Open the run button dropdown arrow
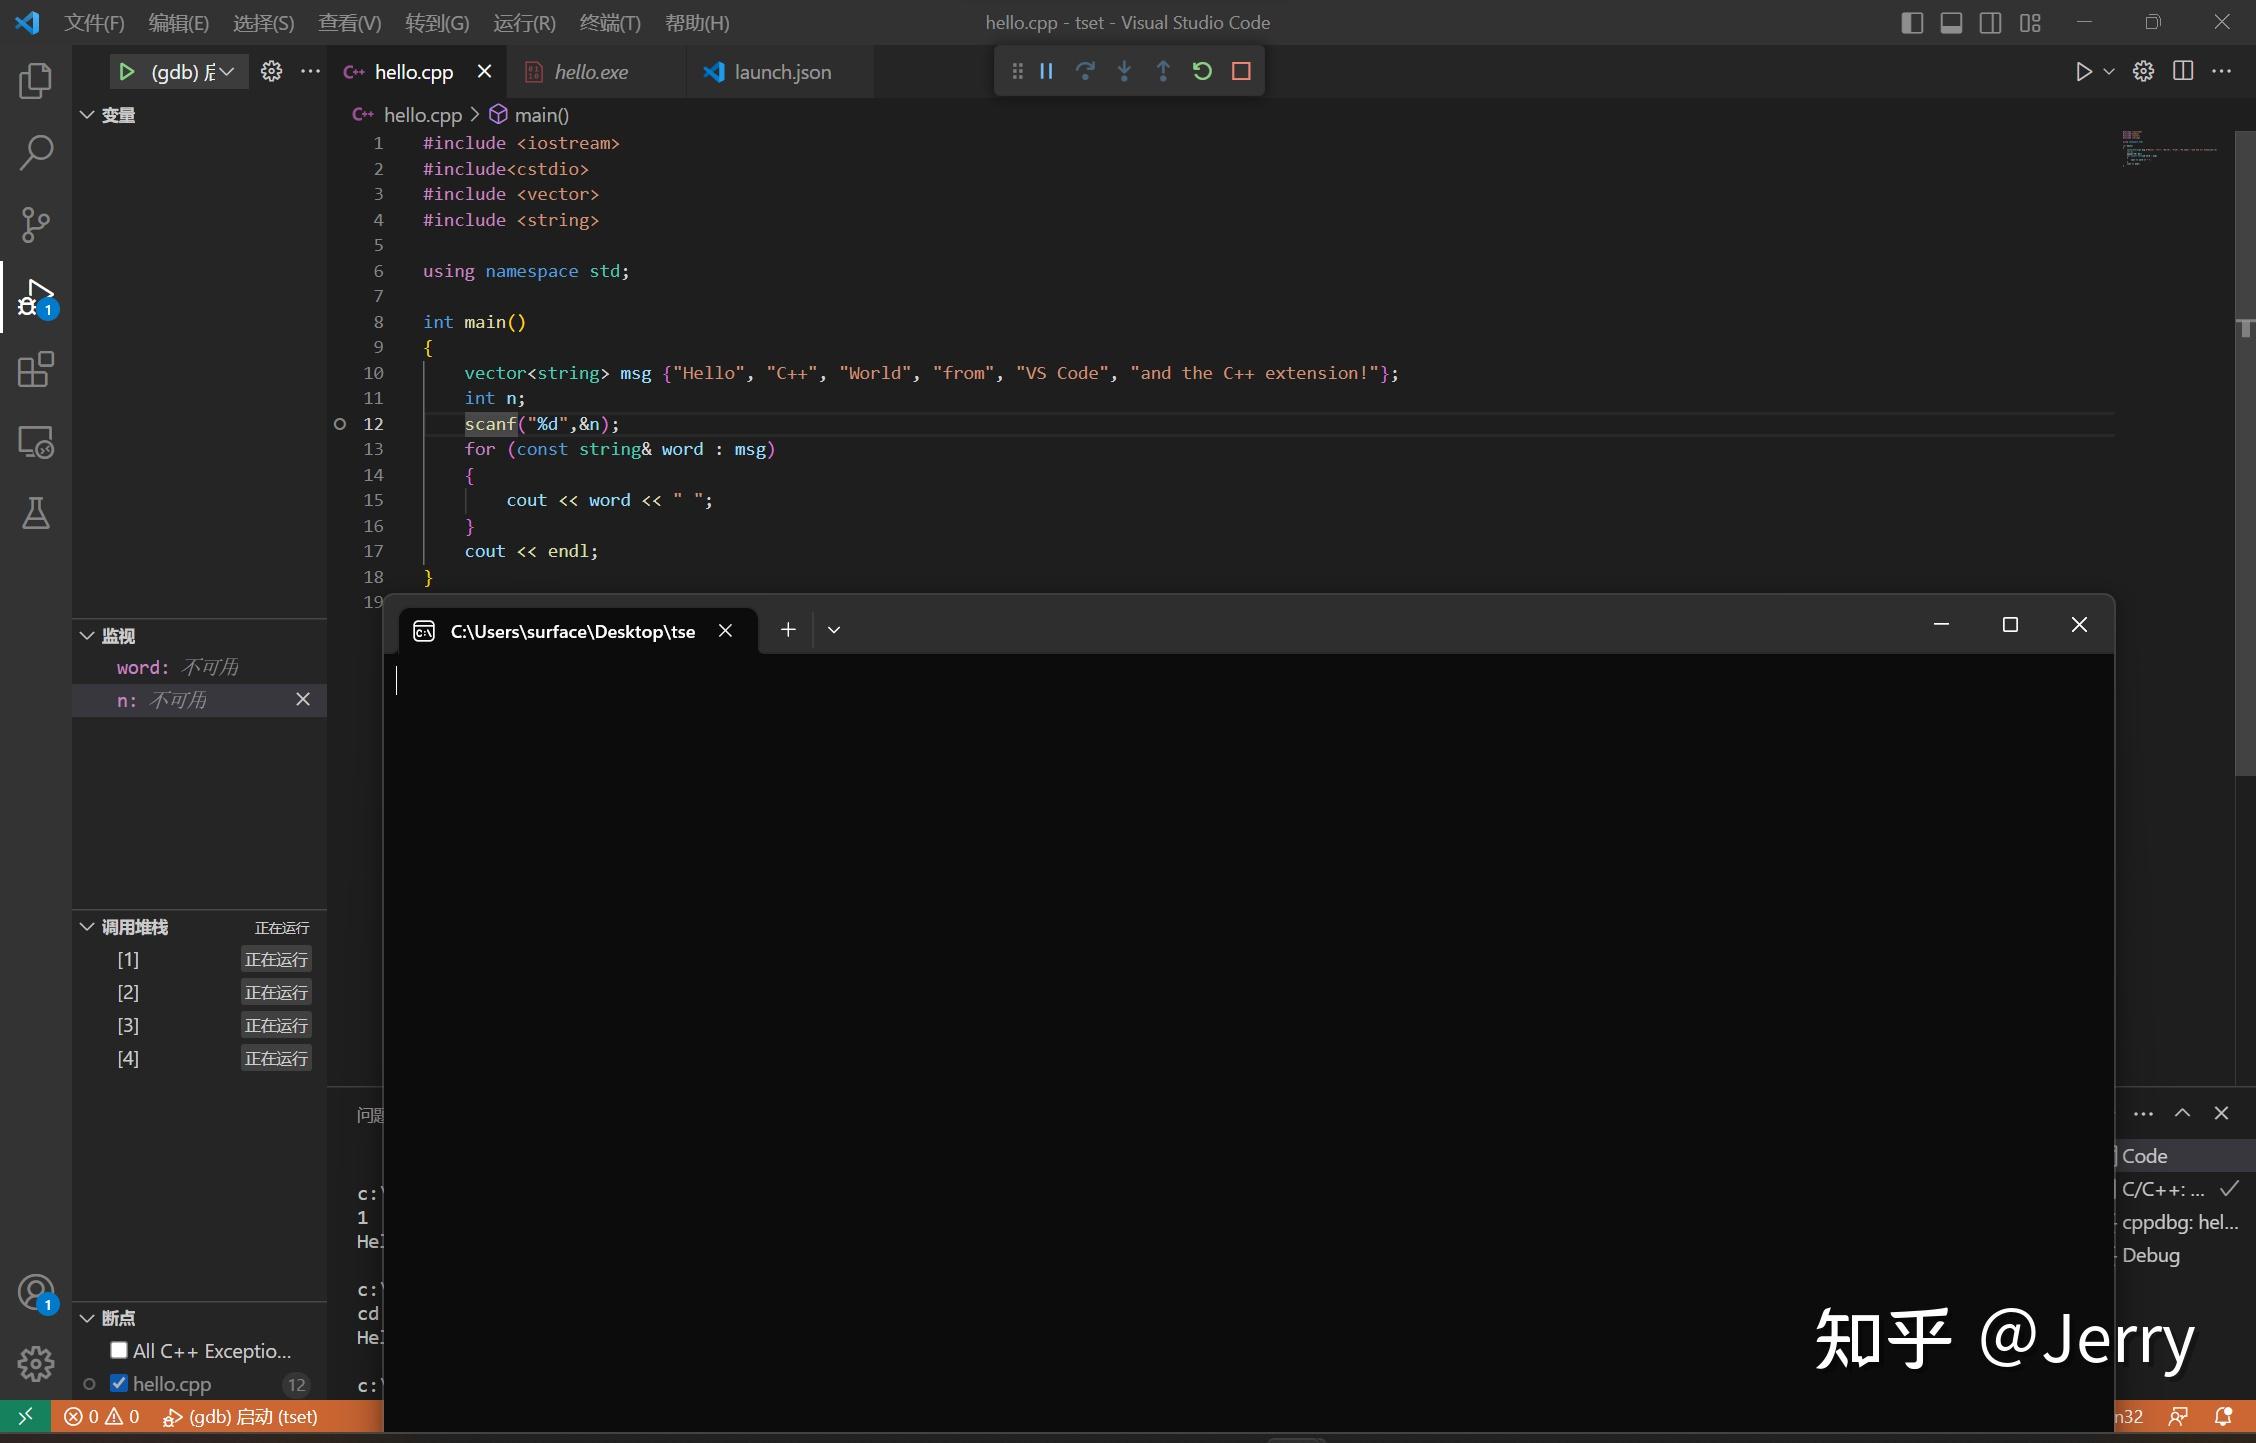 point(2109,71)
